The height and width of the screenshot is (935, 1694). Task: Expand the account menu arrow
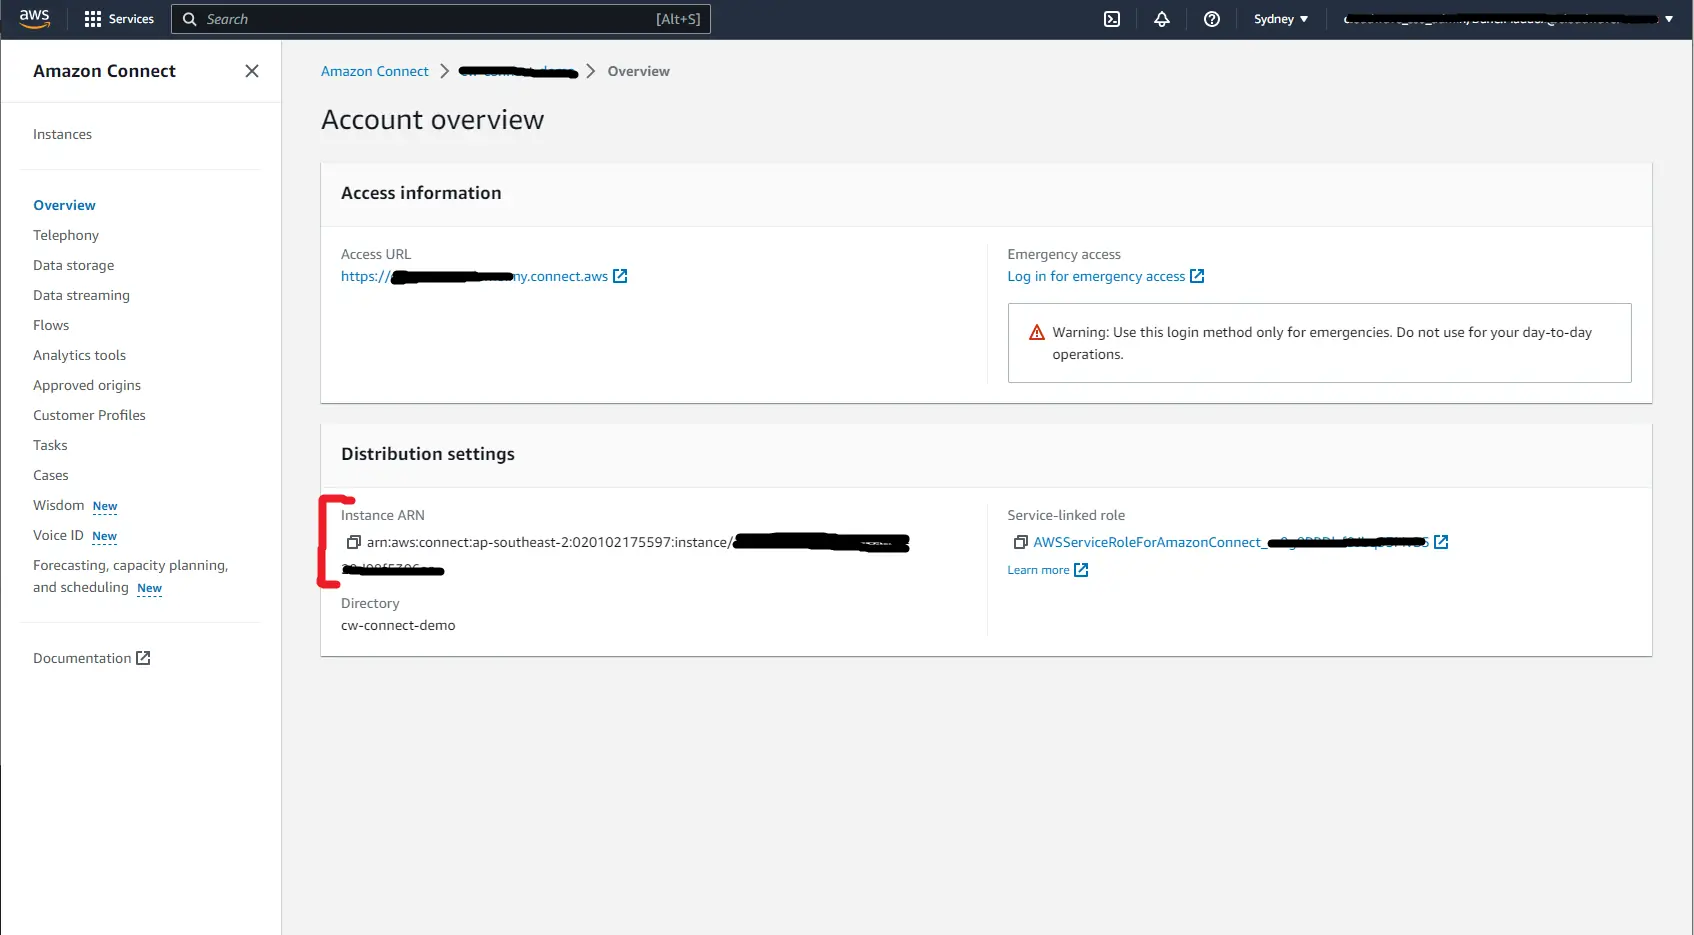click(1669, 19)
